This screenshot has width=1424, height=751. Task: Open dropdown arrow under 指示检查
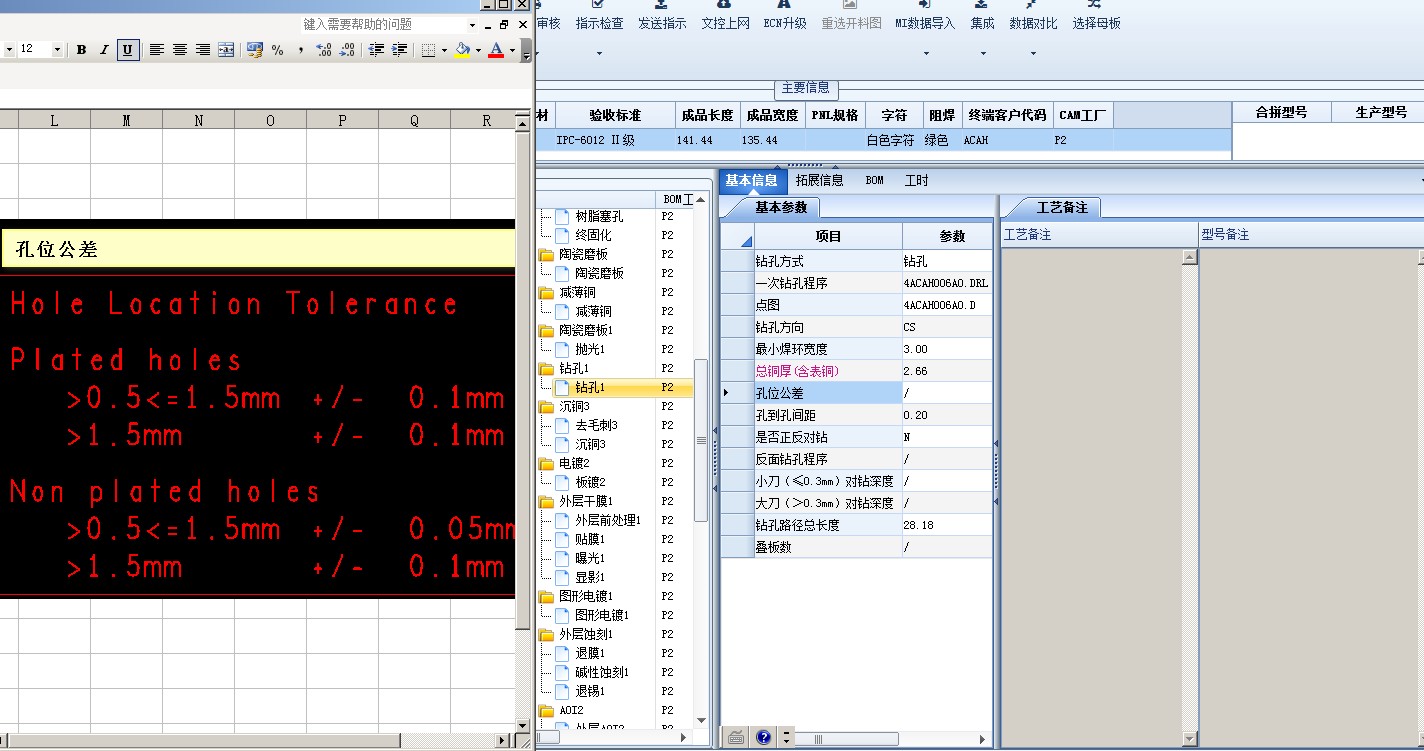point(599,53)
